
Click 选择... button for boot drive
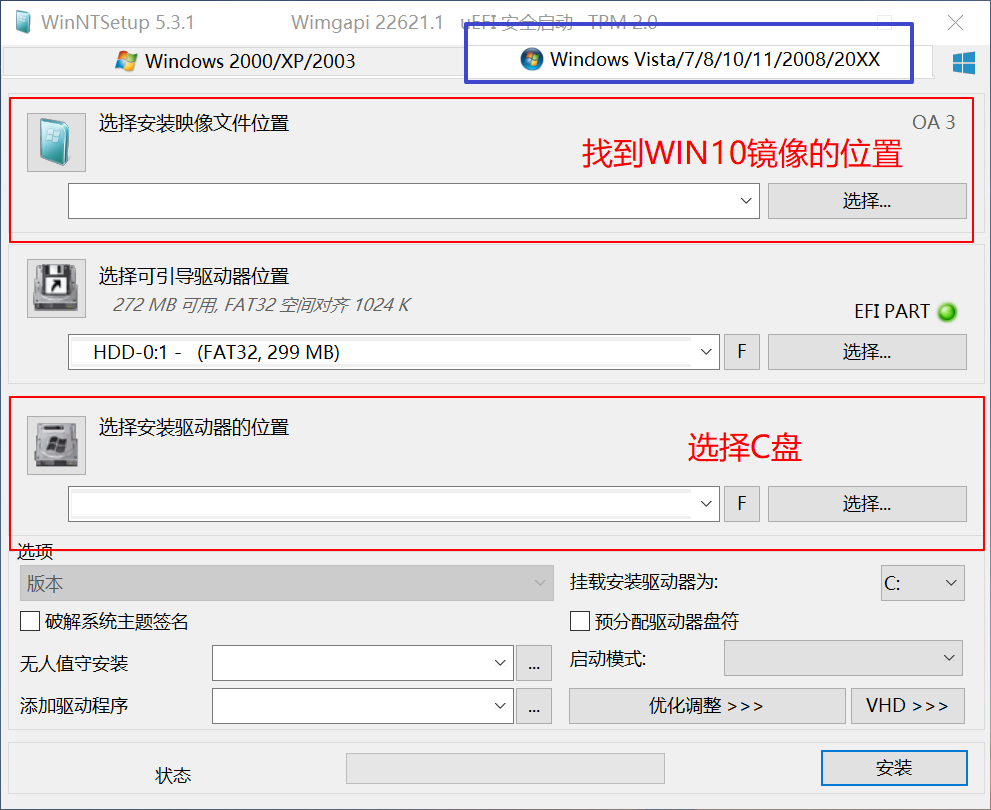[866, 352]
